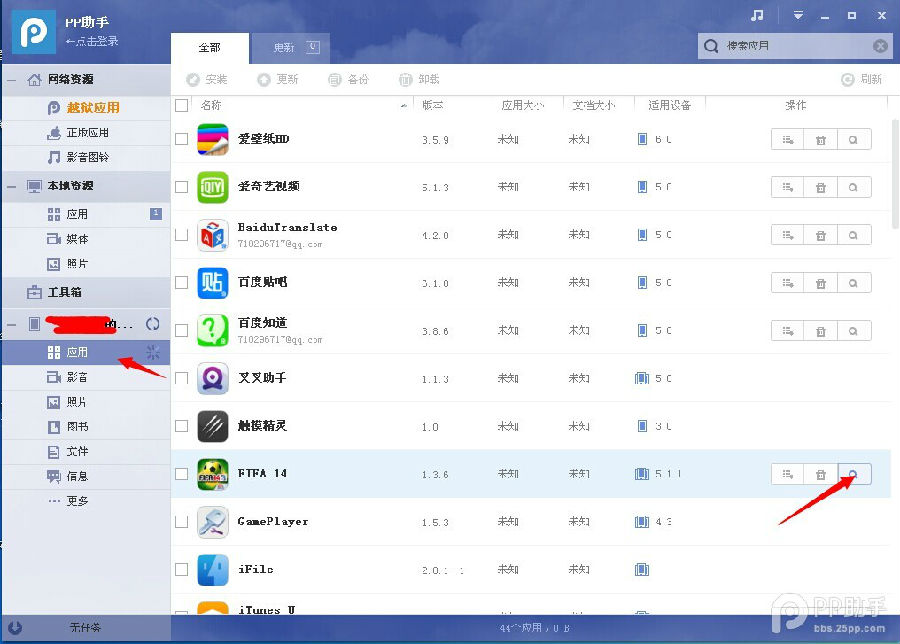Check the box for GamePlayer
The image size is (900, 644).
click(x=181, y=521)
